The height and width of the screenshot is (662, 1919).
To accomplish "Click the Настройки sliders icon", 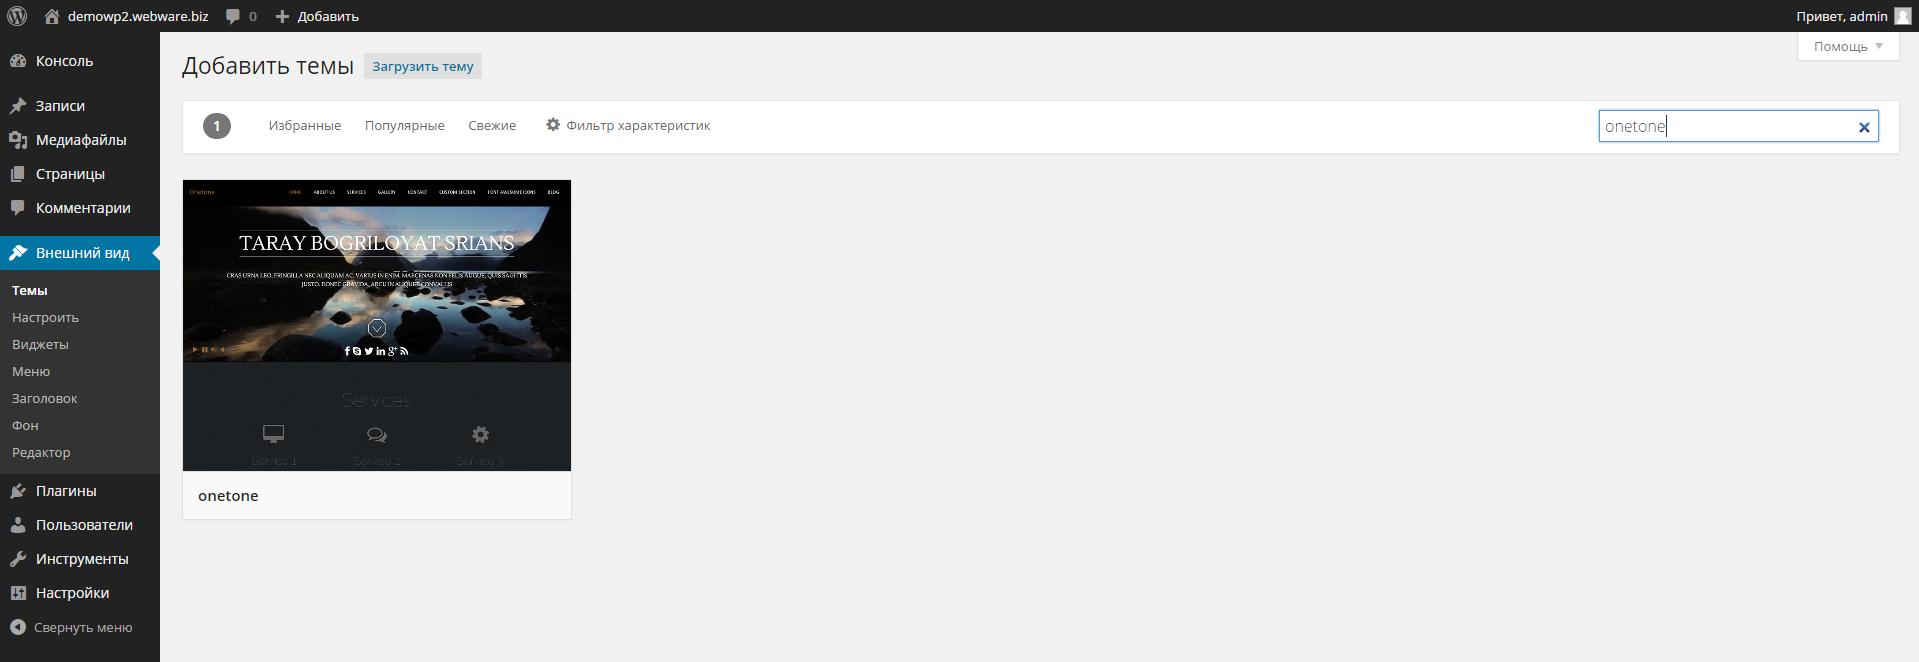I will [18, 593].
